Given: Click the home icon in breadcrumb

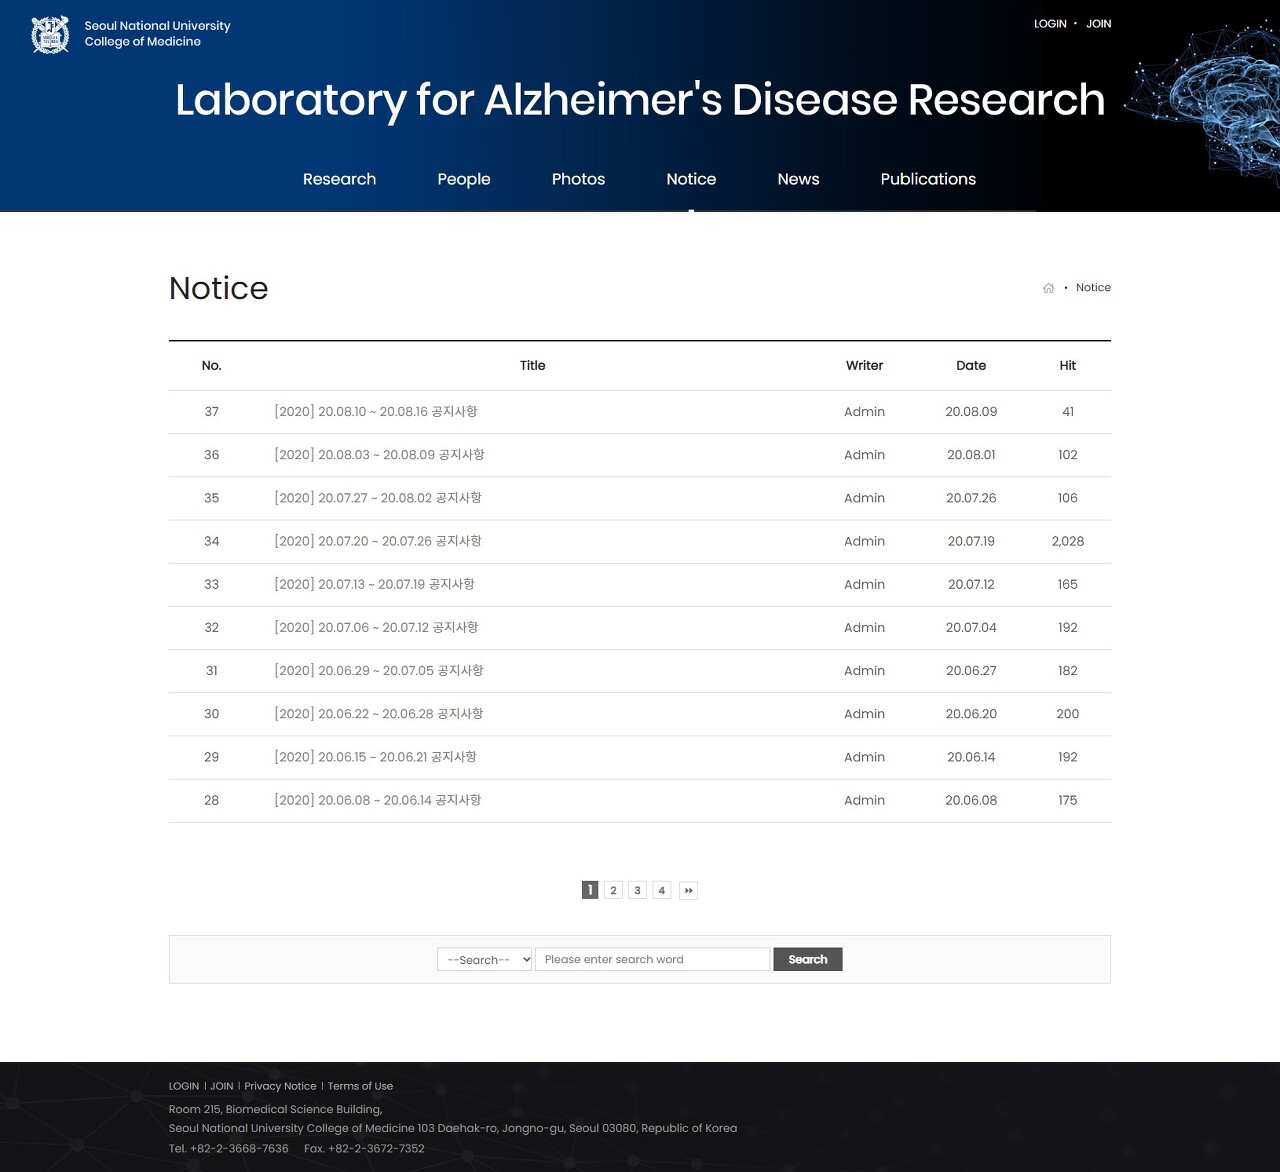Looking at the screenshot, I should click(x=1048, y=288).
